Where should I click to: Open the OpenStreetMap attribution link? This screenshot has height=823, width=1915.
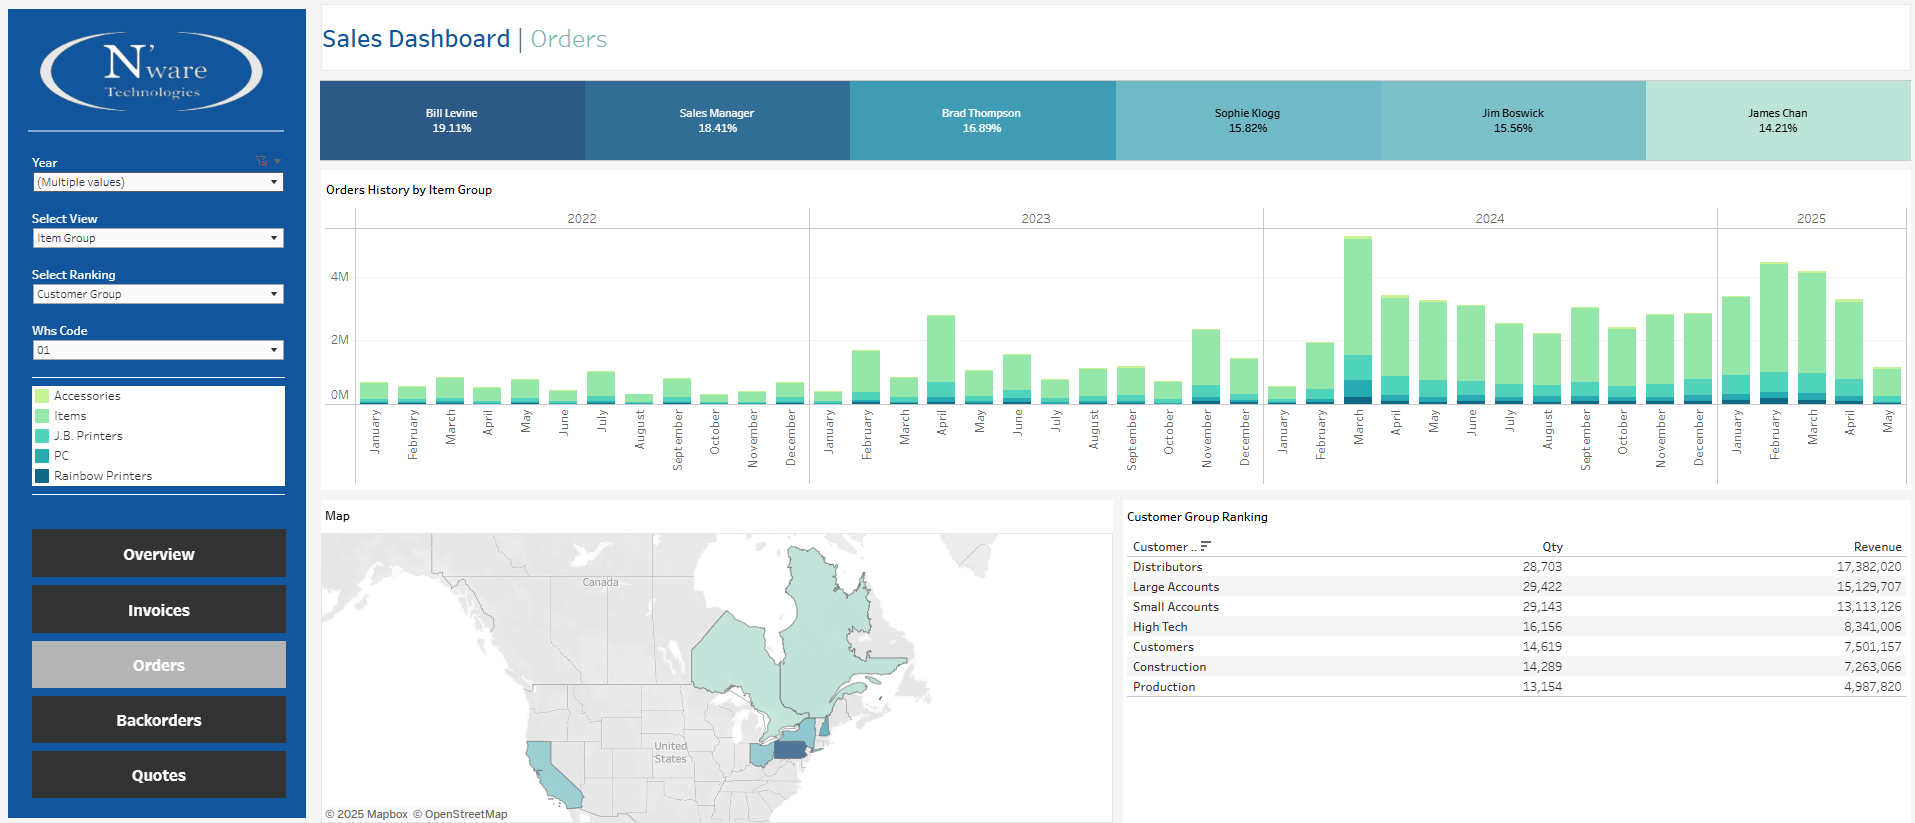coord(465,814)
